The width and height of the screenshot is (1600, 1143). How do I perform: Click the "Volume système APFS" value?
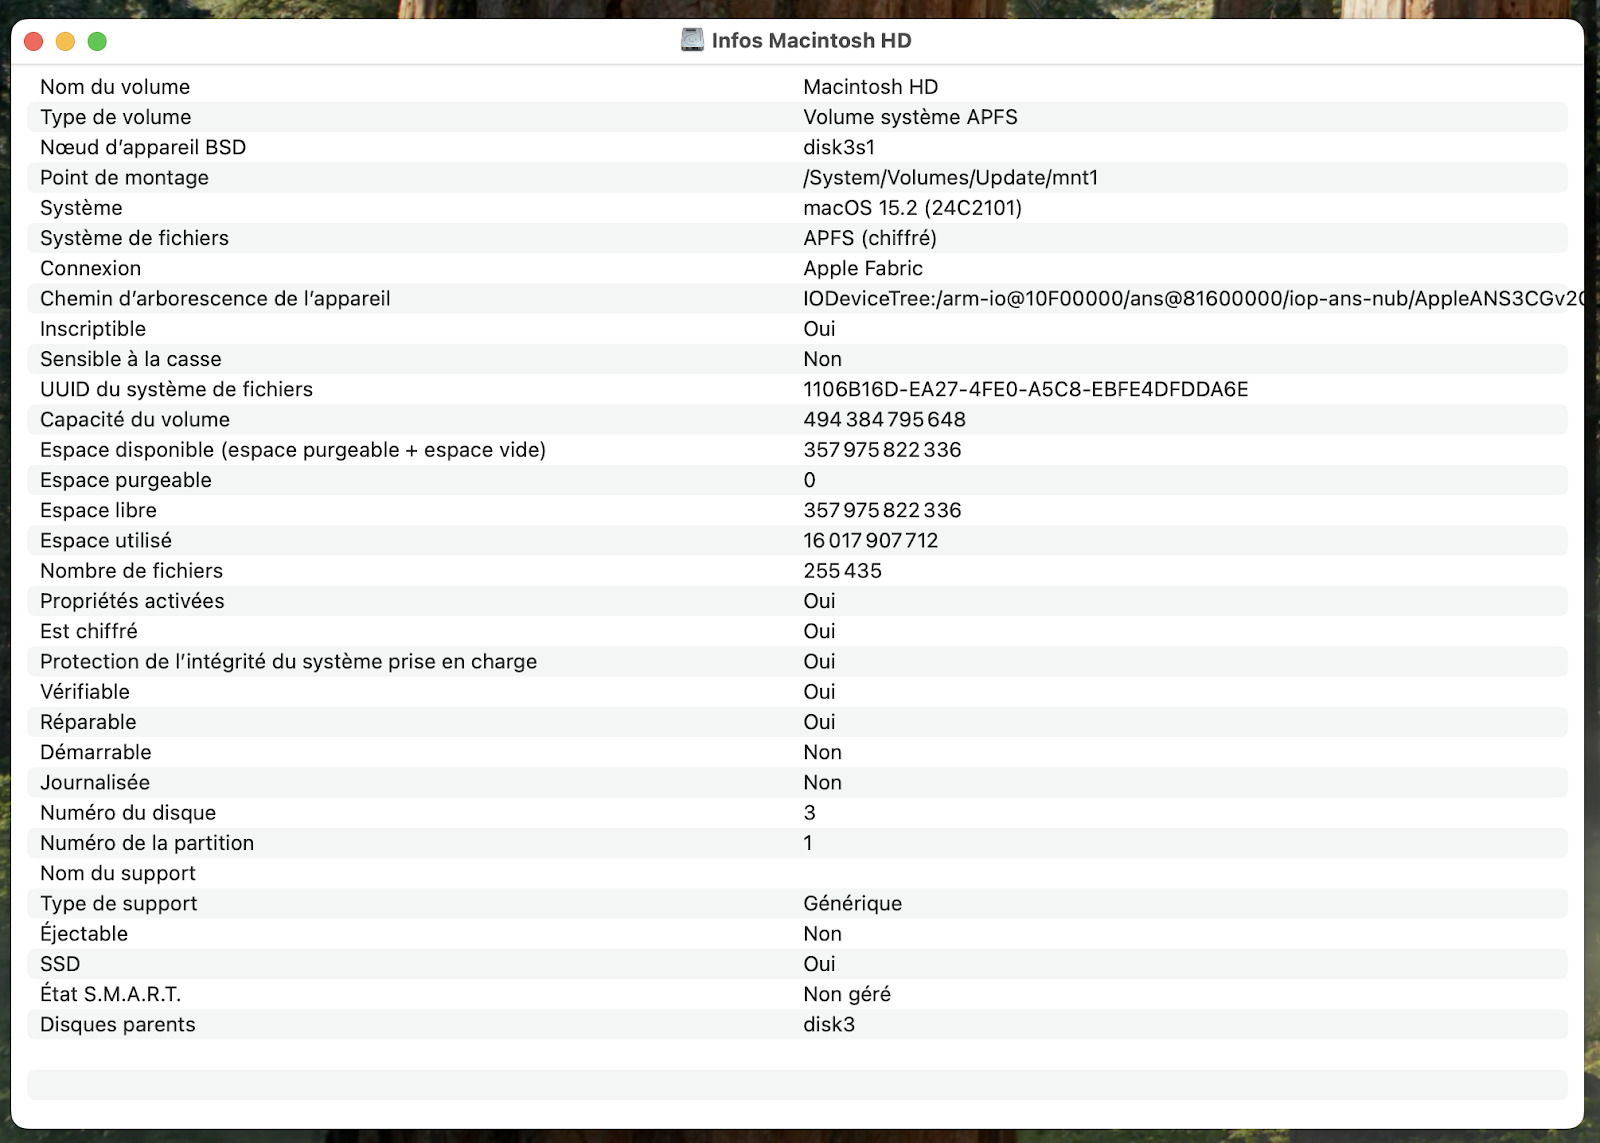[910, 117]
